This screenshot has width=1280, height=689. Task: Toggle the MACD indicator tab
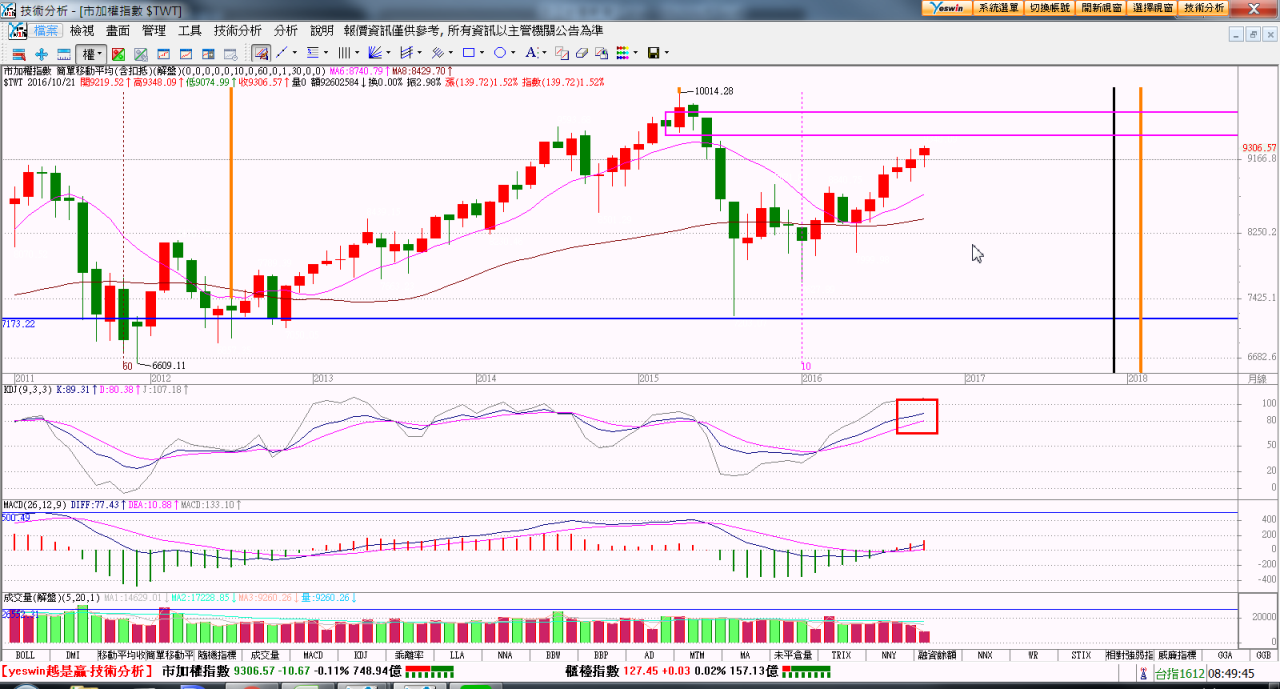(x=313, y=655)
